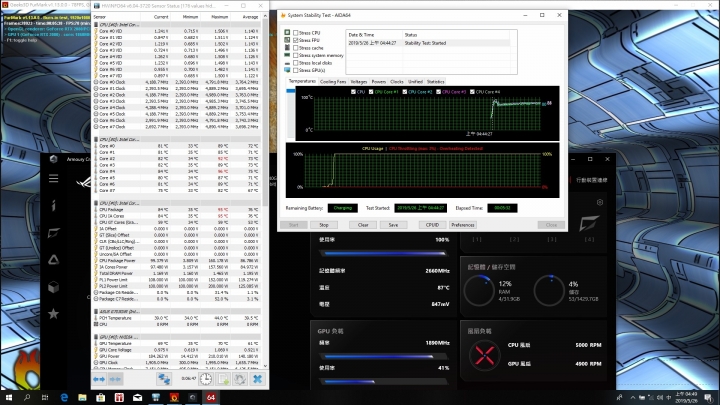
Task: Toggle CPU graph line checkbox
Action: pyautogui.click(x=353, y=92)
